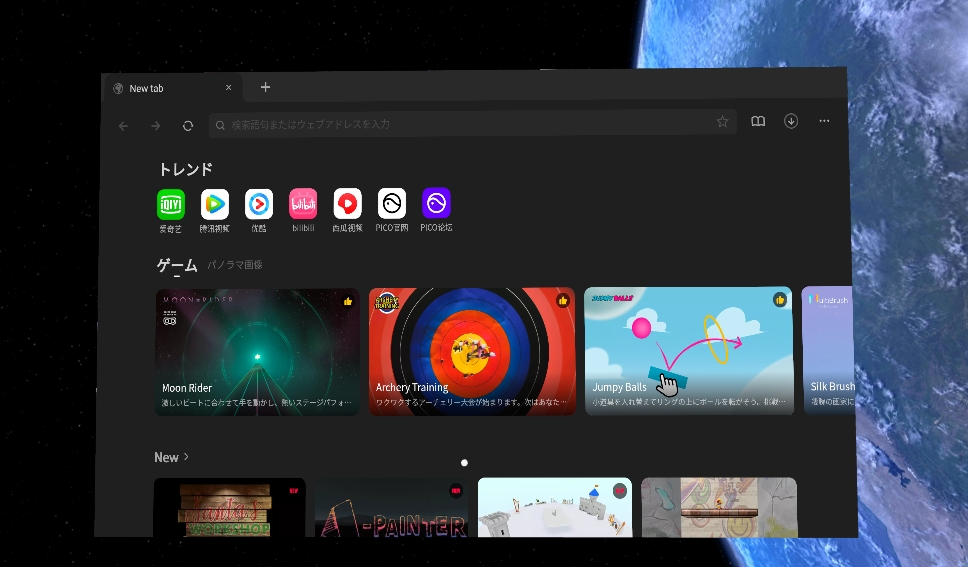Click the magnifier icon in address bar

220,125
